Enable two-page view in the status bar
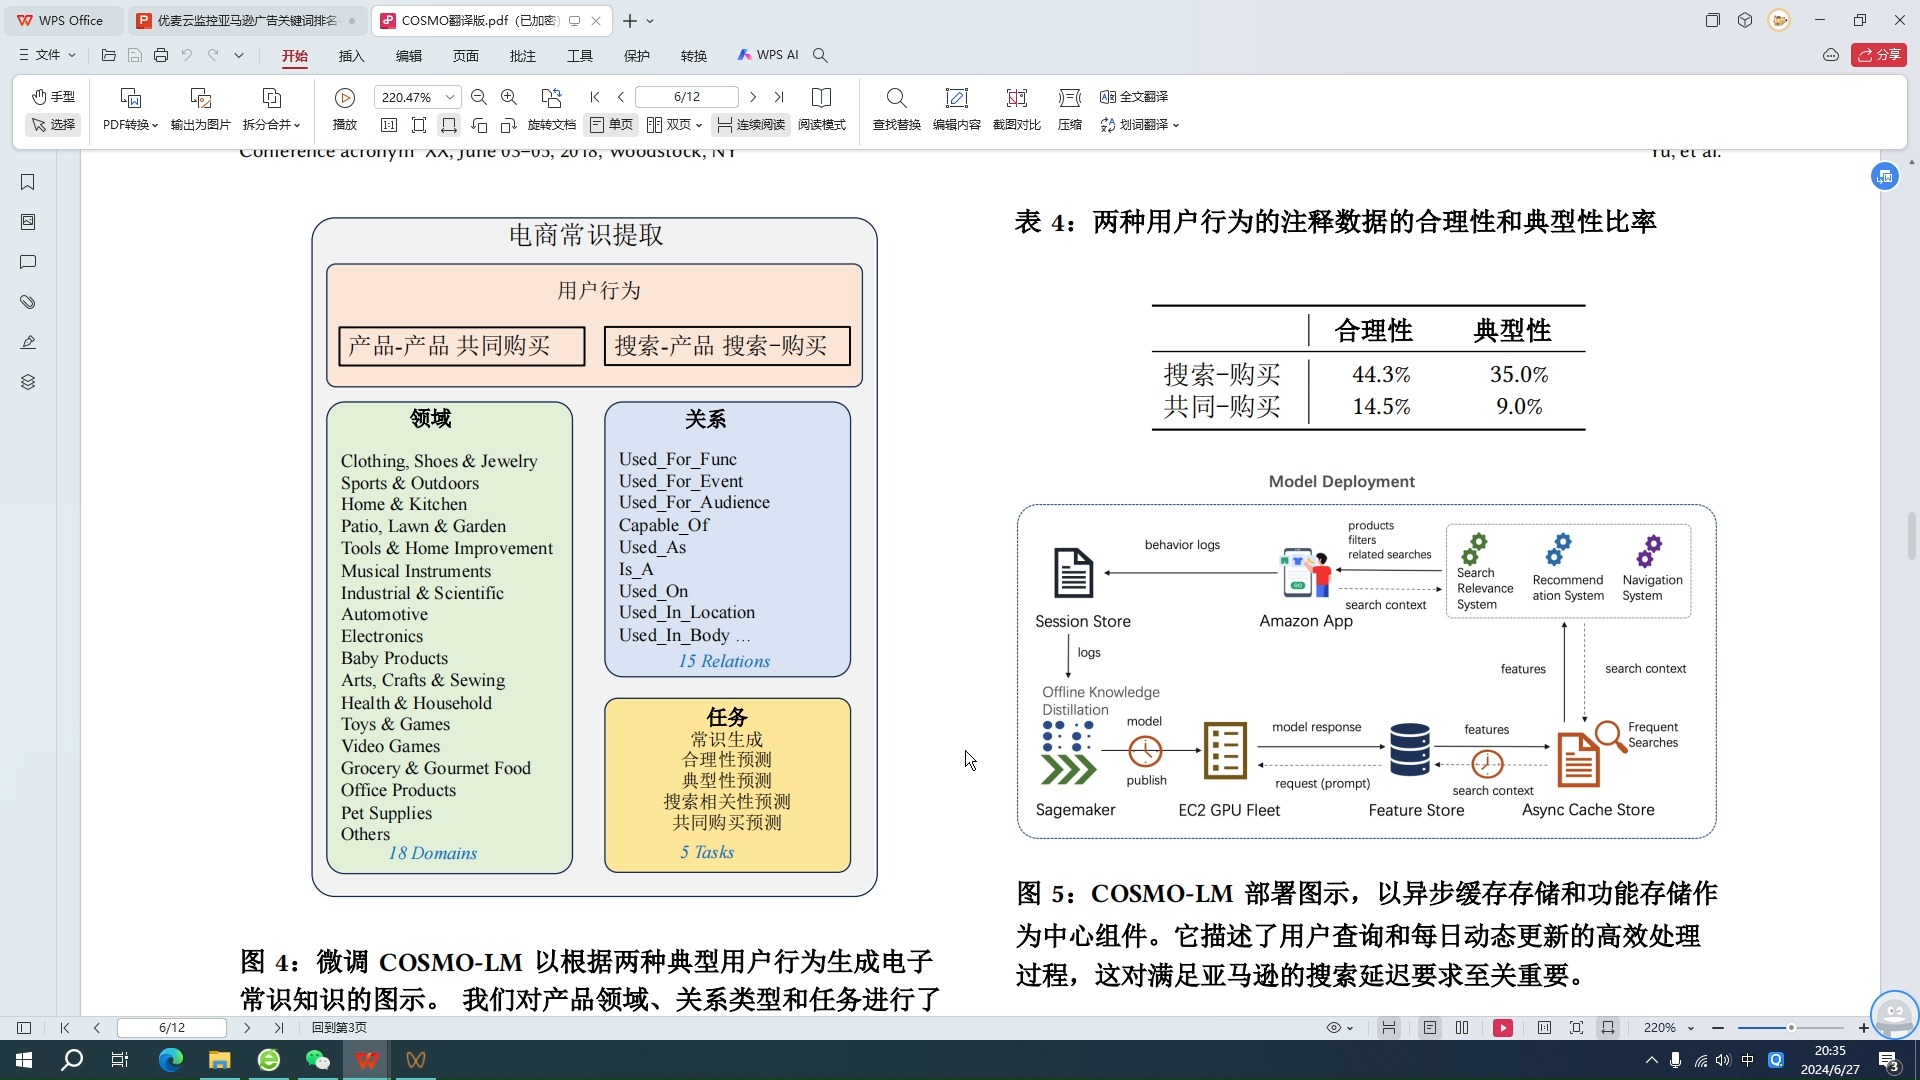Screen dimensions: 1920x1080 (x=1462, y=1027)
